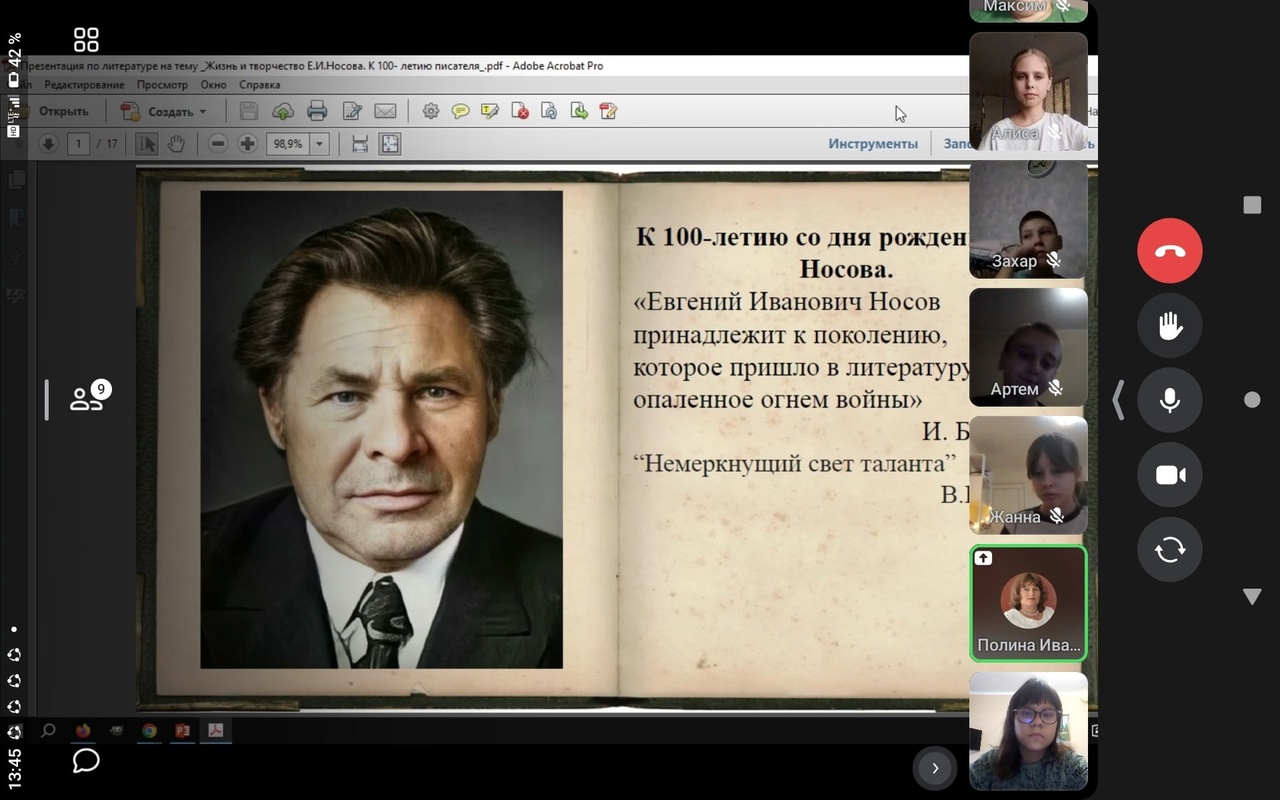Select Артем's video tile
Screen dimensions: 1280x800
click(x=1028, y=347)
